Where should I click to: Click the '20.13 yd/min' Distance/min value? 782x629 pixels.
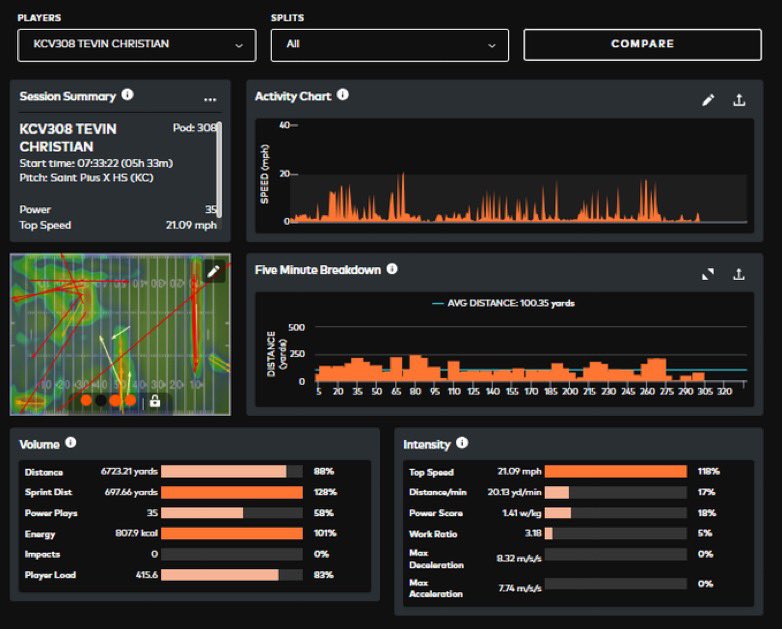tap(514, 492)
